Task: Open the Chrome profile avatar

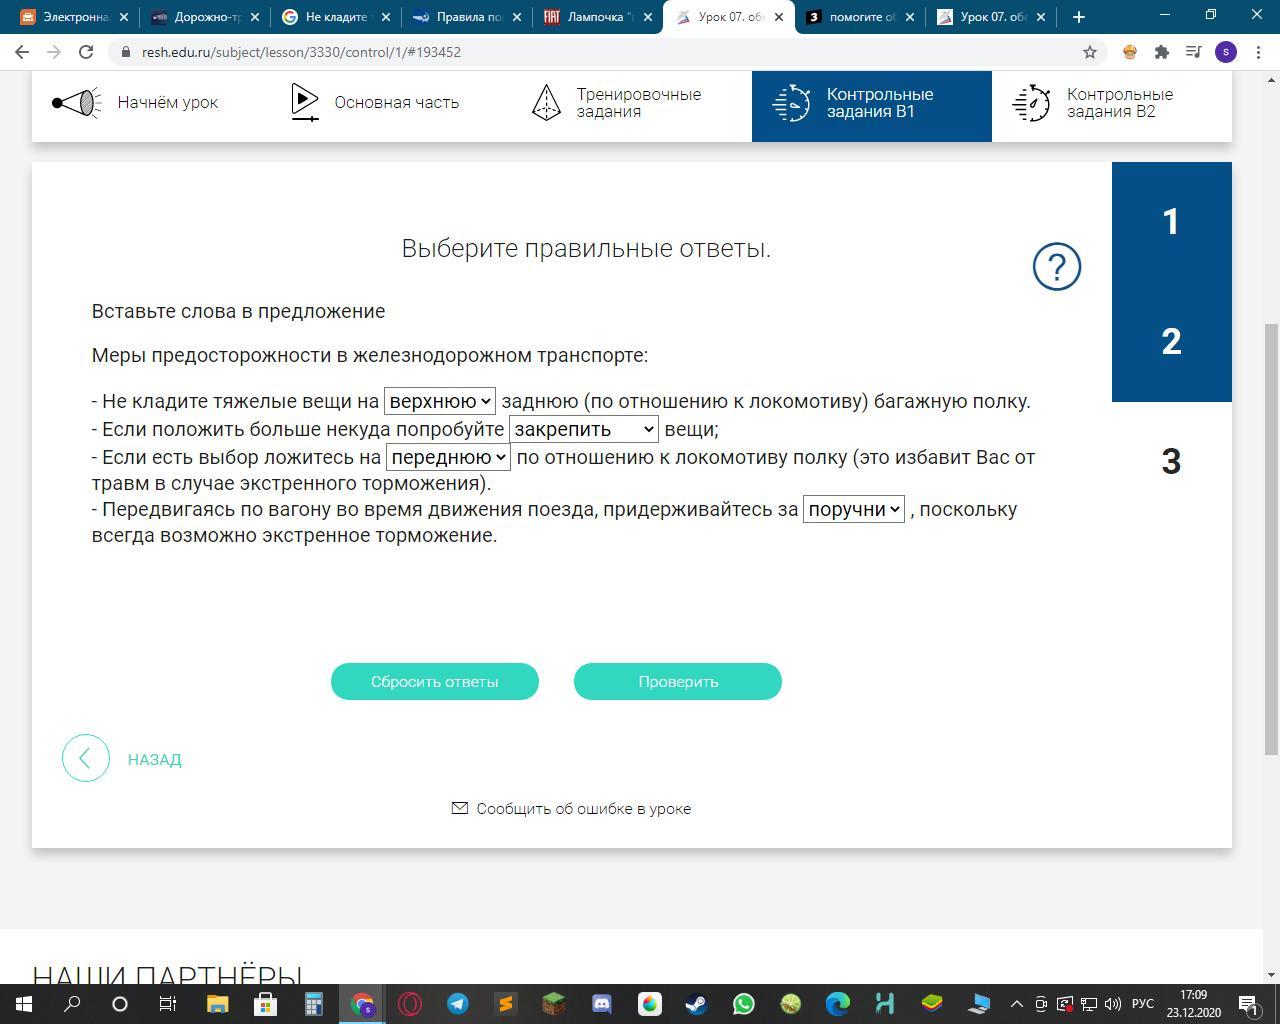Action: click(1226, 52)
